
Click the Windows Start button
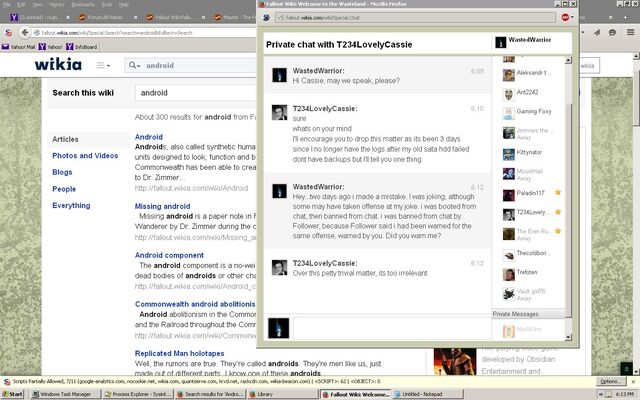point(13,394)
